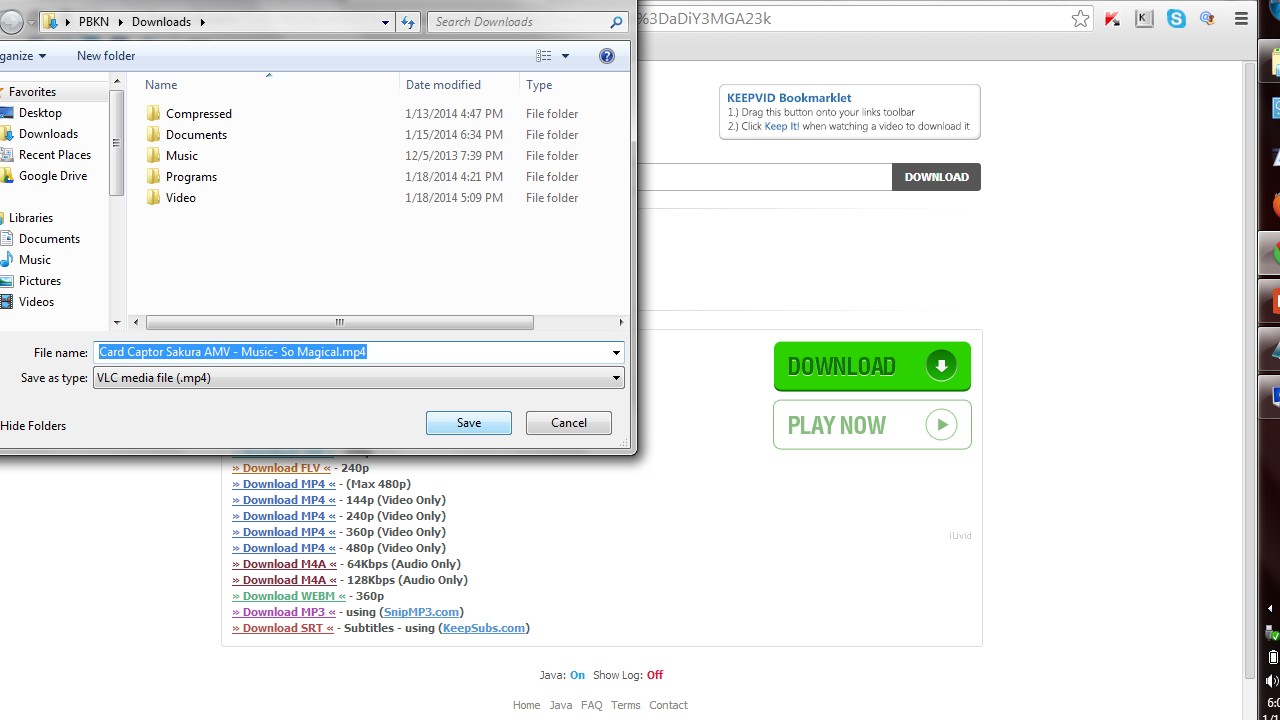Image resolution: width=1280 pixels, height=720 pixels.
Task: Click the refresh icon beside the path bar
Action: 408,22
